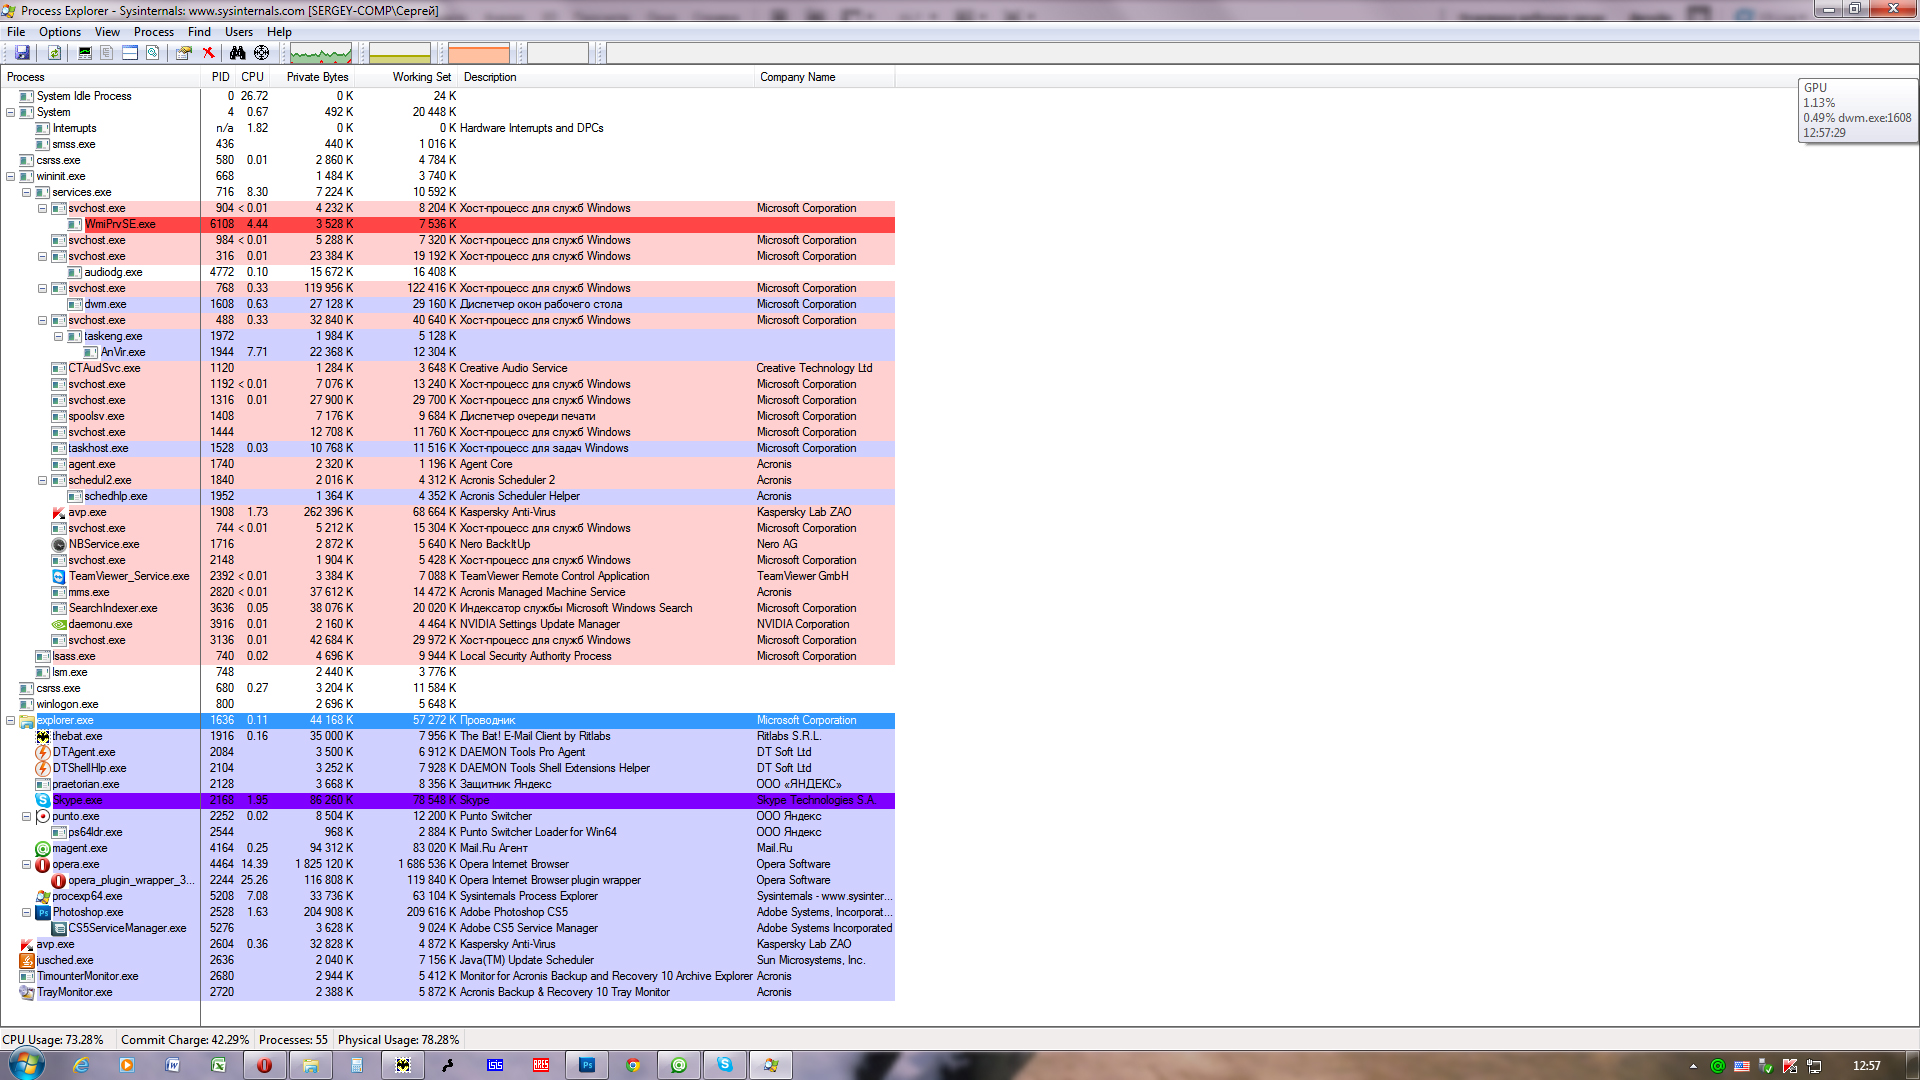Open the Windows Start button
This screenshot has width=1920, height=1080.
pyautogui.click(x=26, y=1065)
